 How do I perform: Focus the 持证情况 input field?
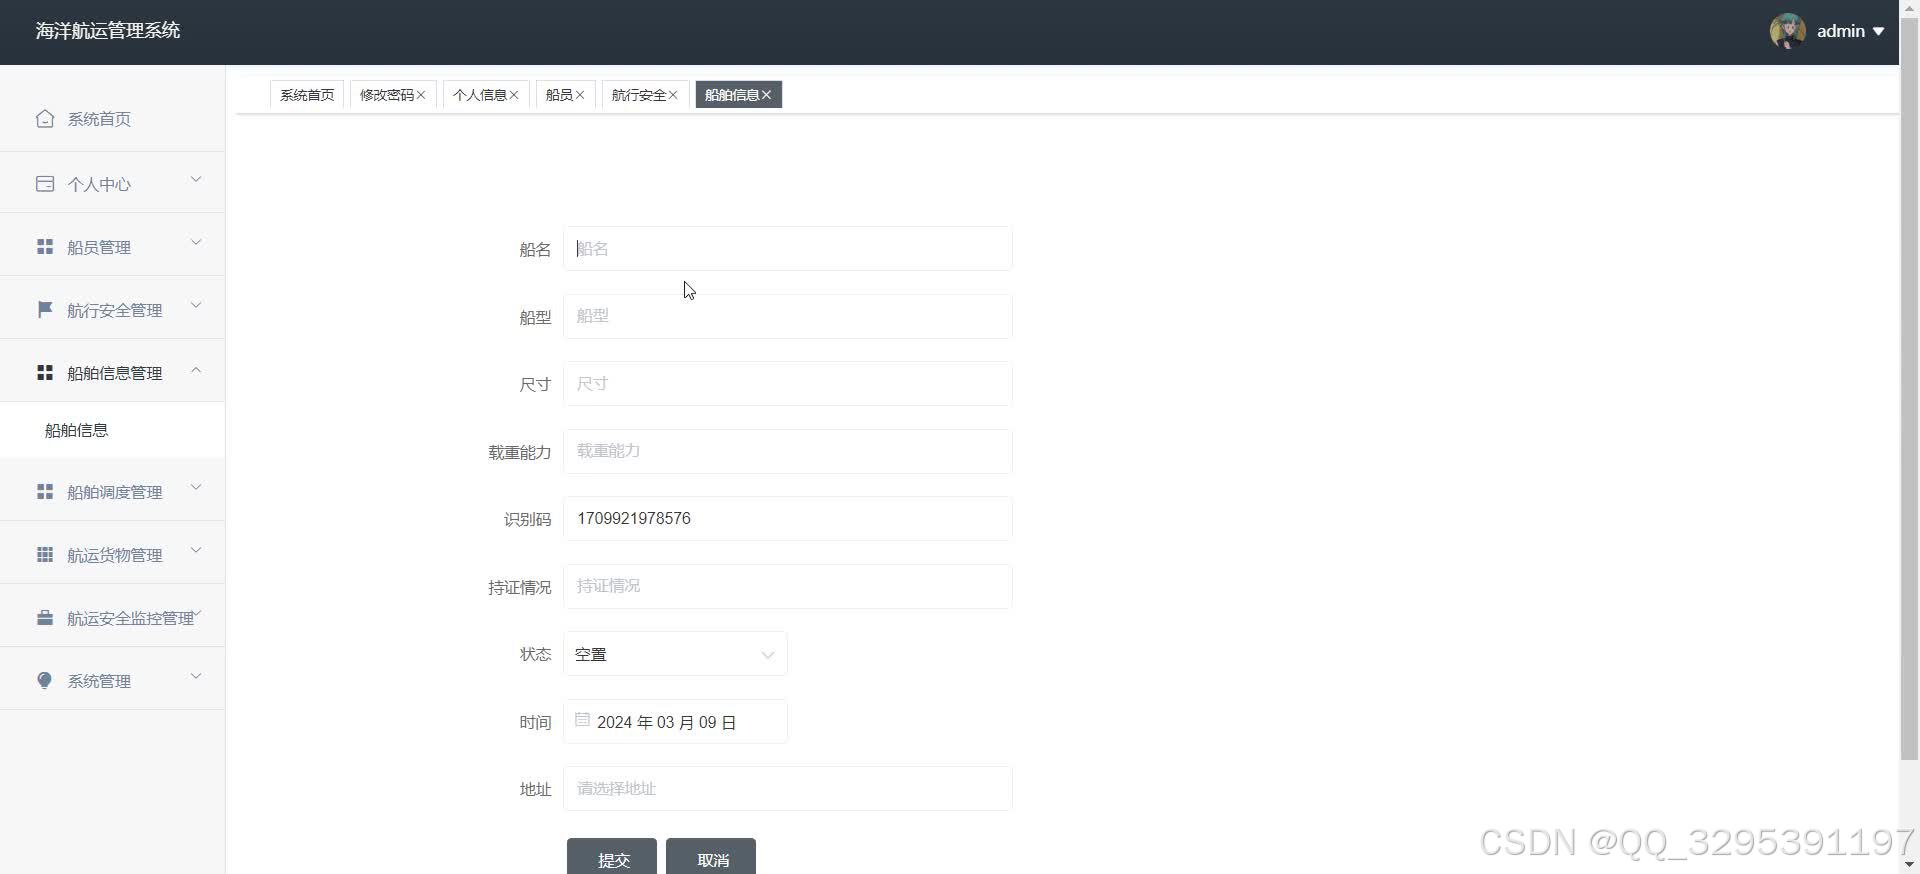point(788,586)
